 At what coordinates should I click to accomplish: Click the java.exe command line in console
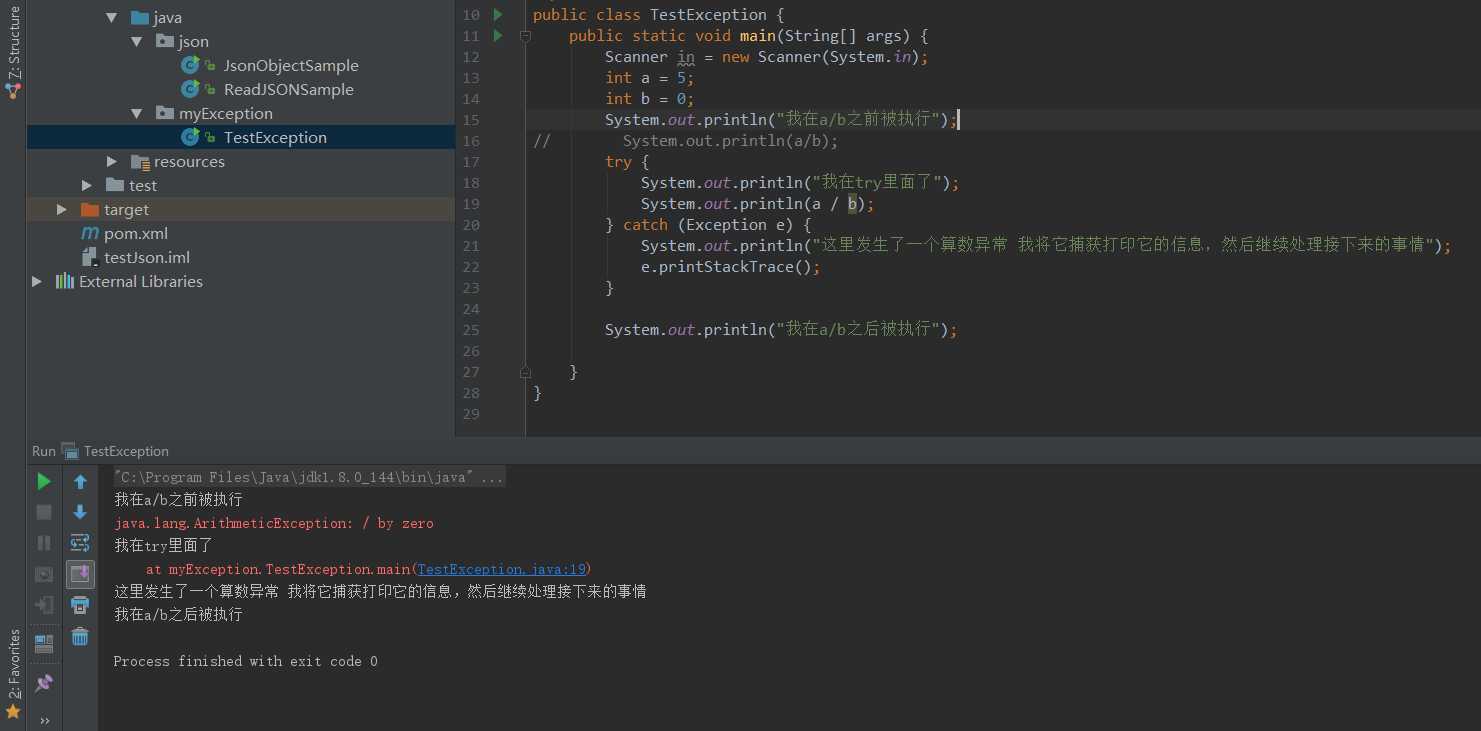coord(309,477)
